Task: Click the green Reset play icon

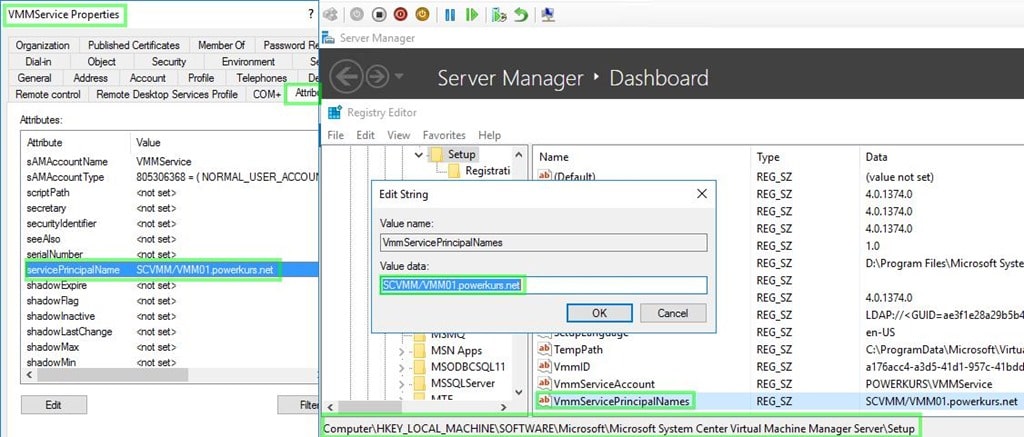Action: (x=472, y=14)
